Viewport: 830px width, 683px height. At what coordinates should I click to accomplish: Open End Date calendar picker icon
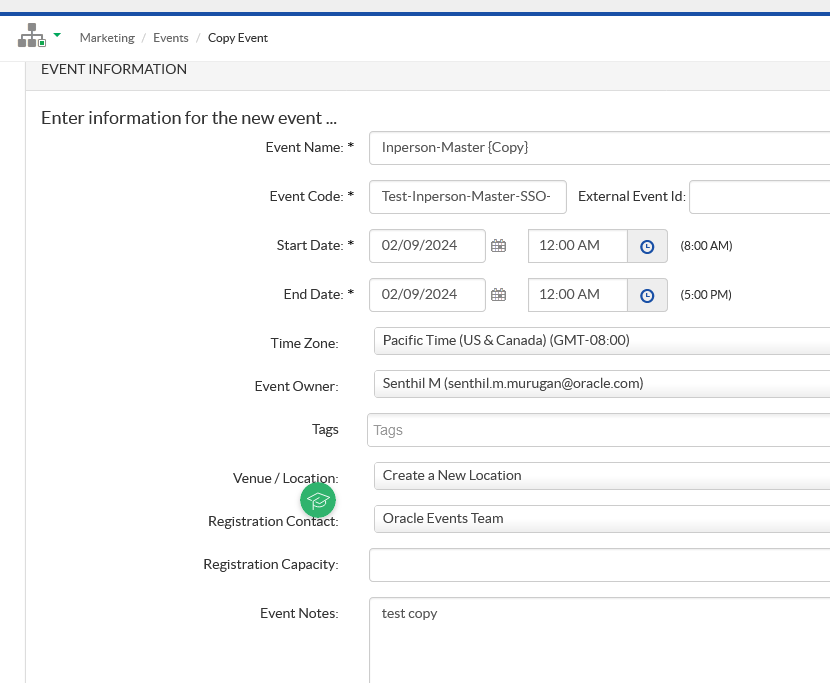[498, 294]
